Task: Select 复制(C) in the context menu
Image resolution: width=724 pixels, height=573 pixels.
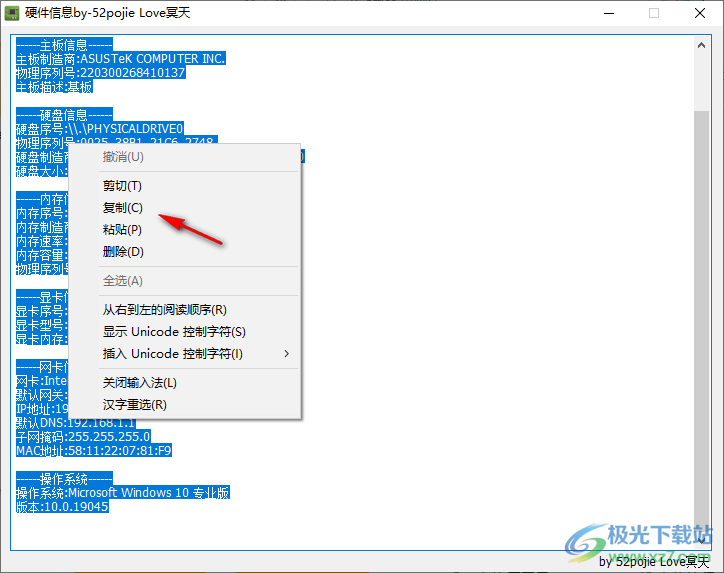Action: 123,208
